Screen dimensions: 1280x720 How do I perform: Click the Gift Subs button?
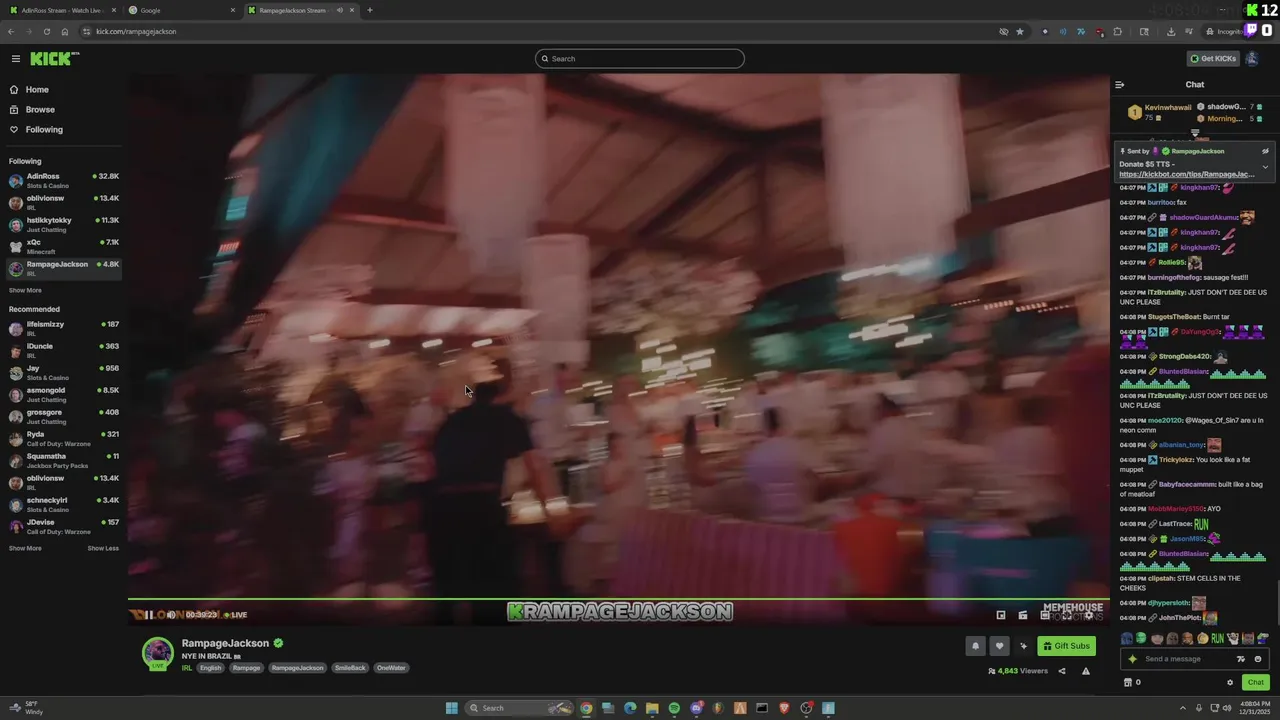(1066, 646)
